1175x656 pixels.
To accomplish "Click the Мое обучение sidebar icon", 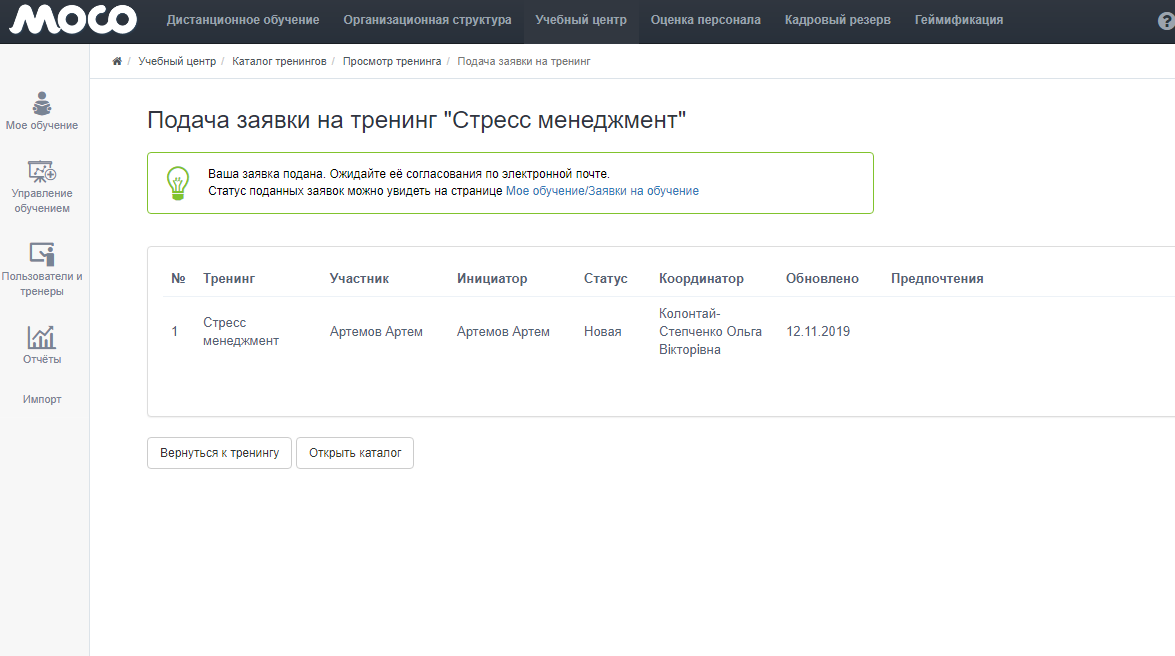I will 42,103.
